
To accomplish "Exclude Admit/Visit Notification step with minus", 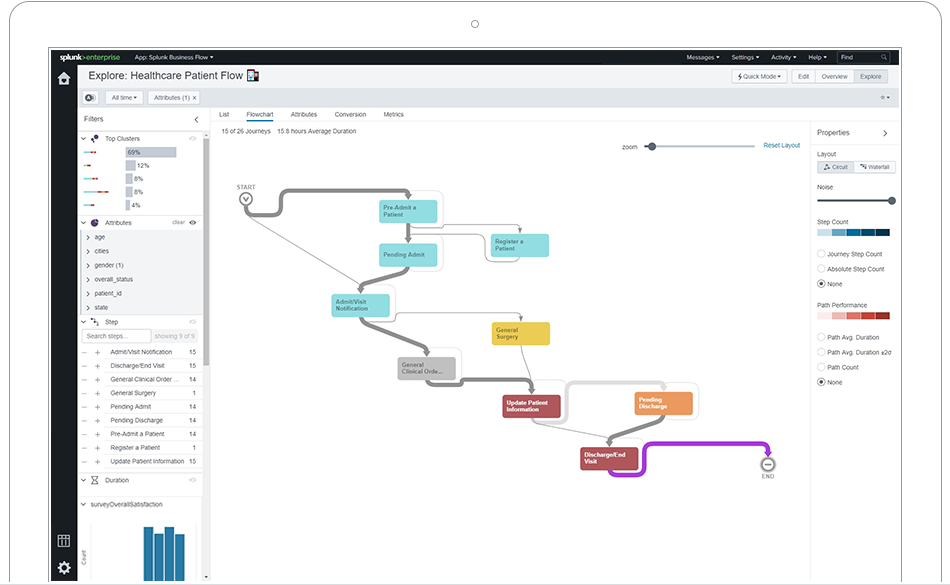I will [84, 352].
